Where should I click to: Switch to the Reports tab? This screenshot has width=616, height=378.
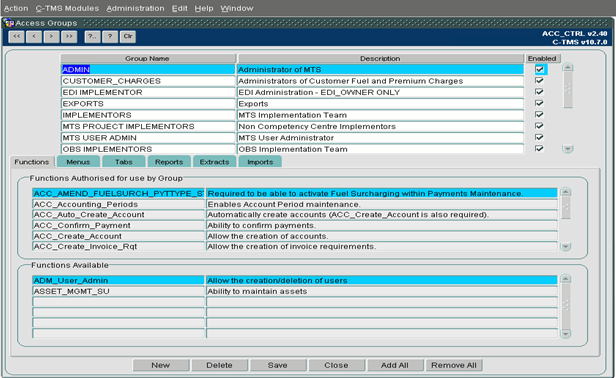pyautogui.click(x=169, y=162)
